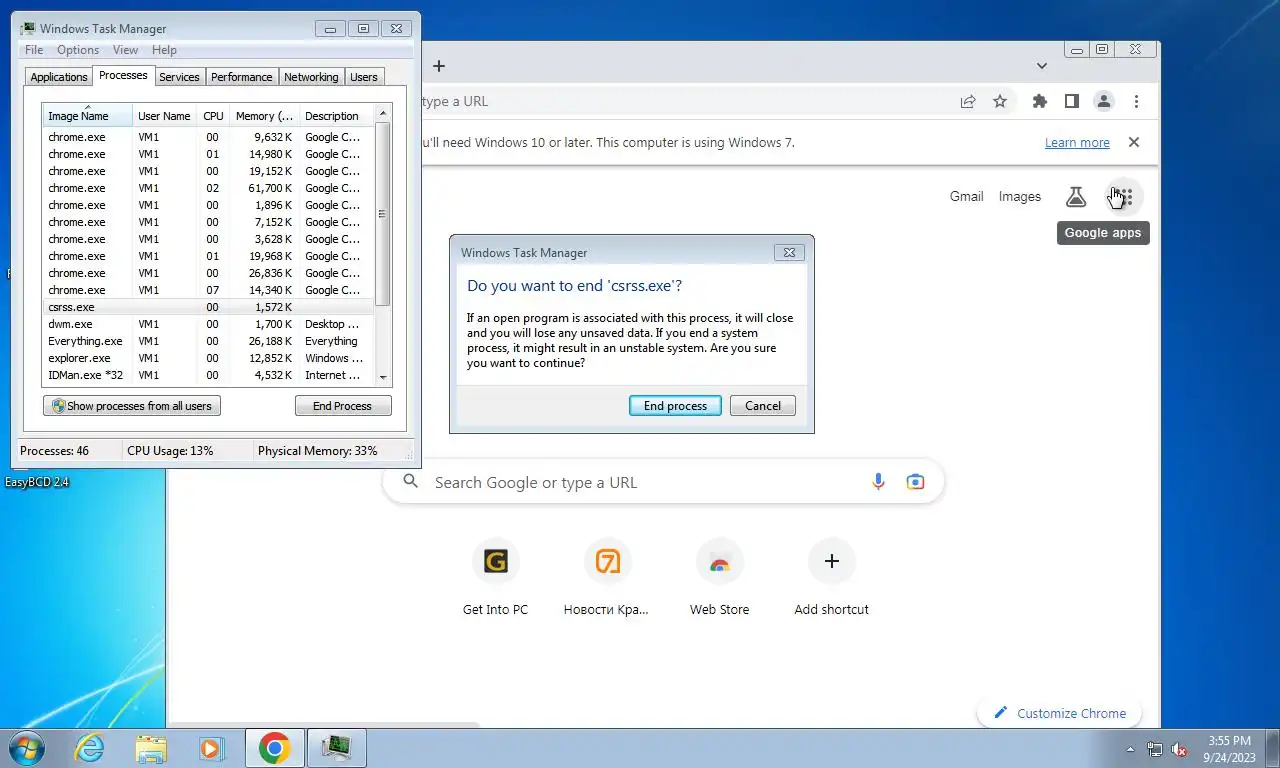Click process list scrollbar down arrow
This screenshot has width=1280, height=768.
382,377
